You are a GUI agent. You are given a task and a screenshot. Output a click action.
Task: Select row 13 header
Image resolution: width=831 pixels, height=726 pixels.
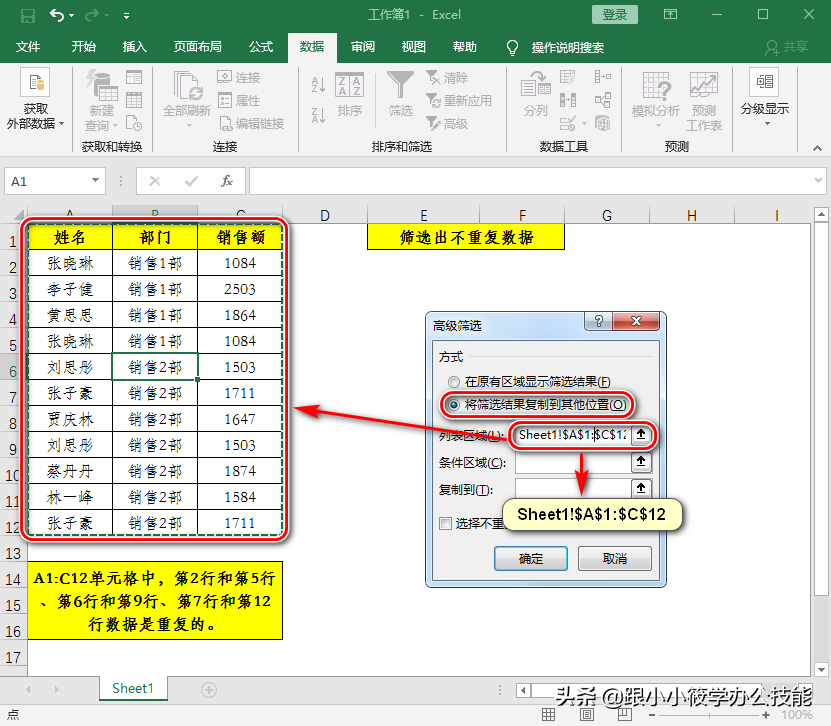click(13, 553)
